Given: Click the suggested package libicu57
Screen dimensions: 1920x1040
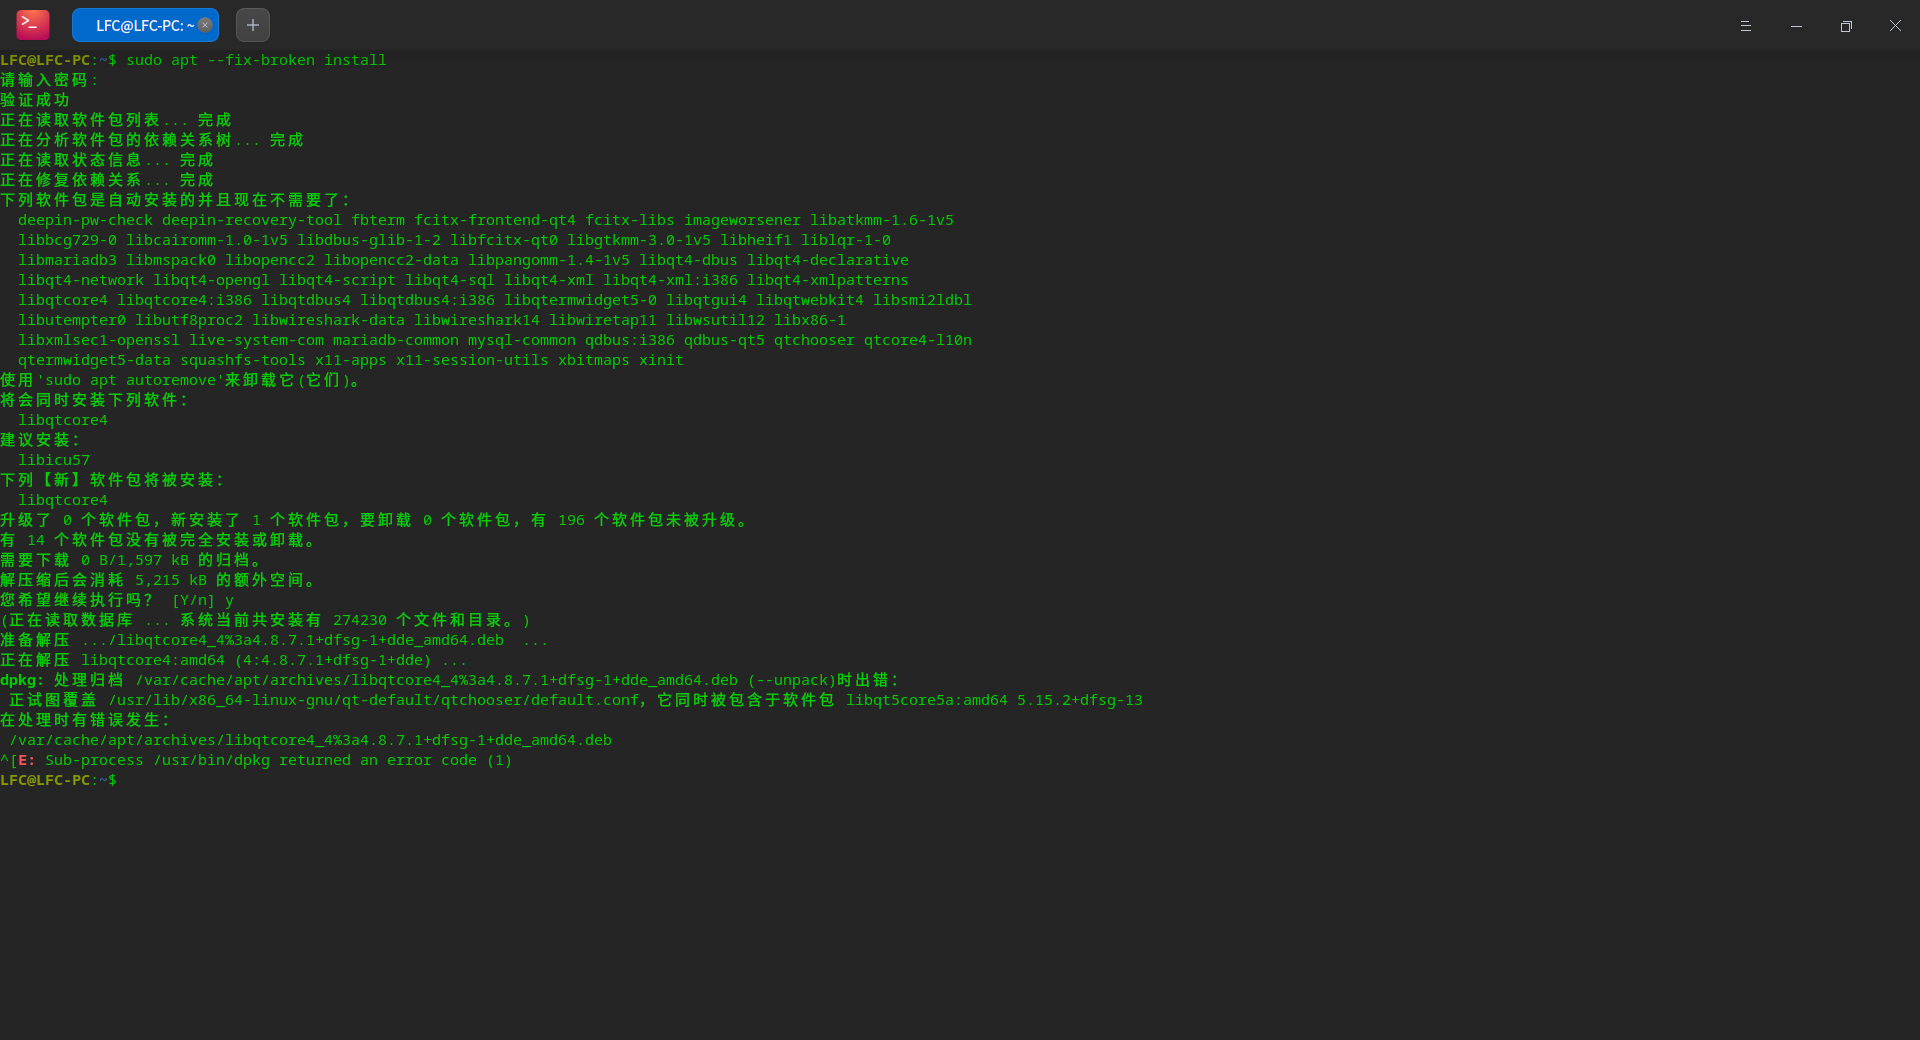Looking at the screenshot, I should tap(54, 460).
